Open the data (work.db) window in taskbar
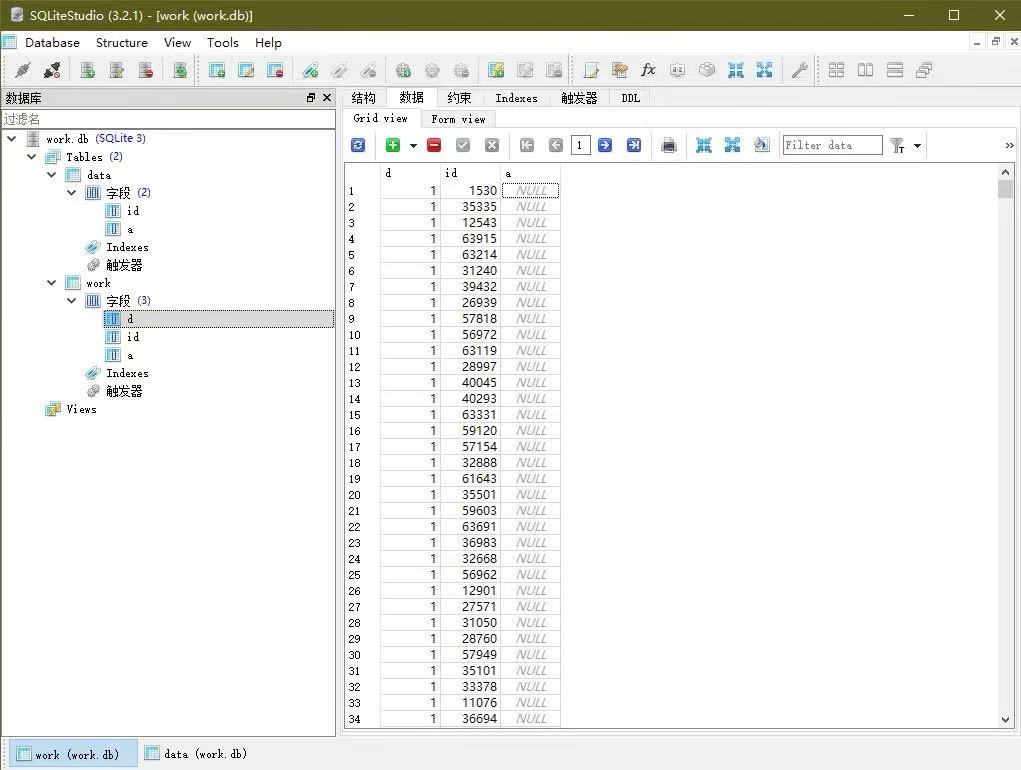The image size is (1021, 770). (197, 754)
